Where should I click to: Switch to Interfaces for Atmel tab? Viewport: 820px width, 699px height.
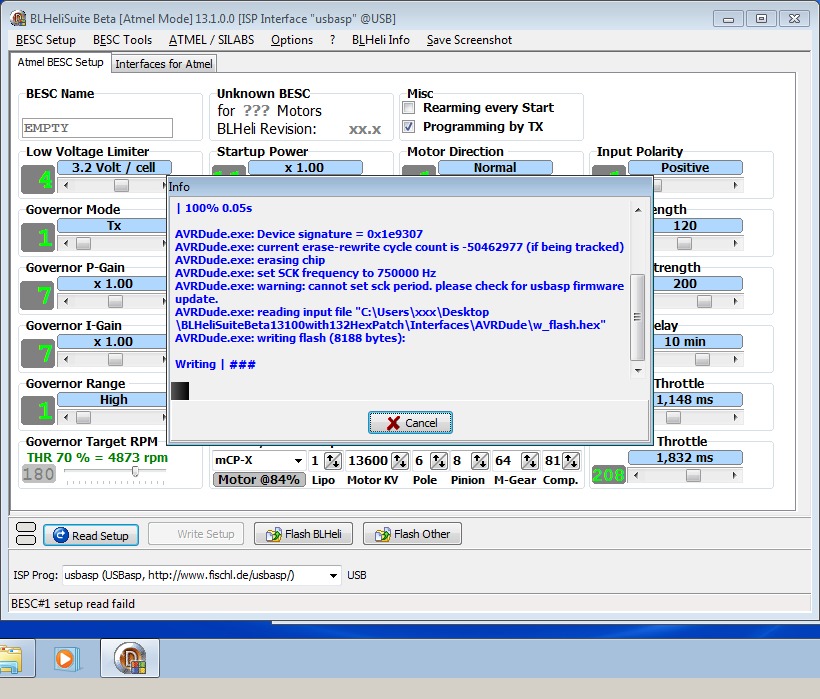[164, 64]
